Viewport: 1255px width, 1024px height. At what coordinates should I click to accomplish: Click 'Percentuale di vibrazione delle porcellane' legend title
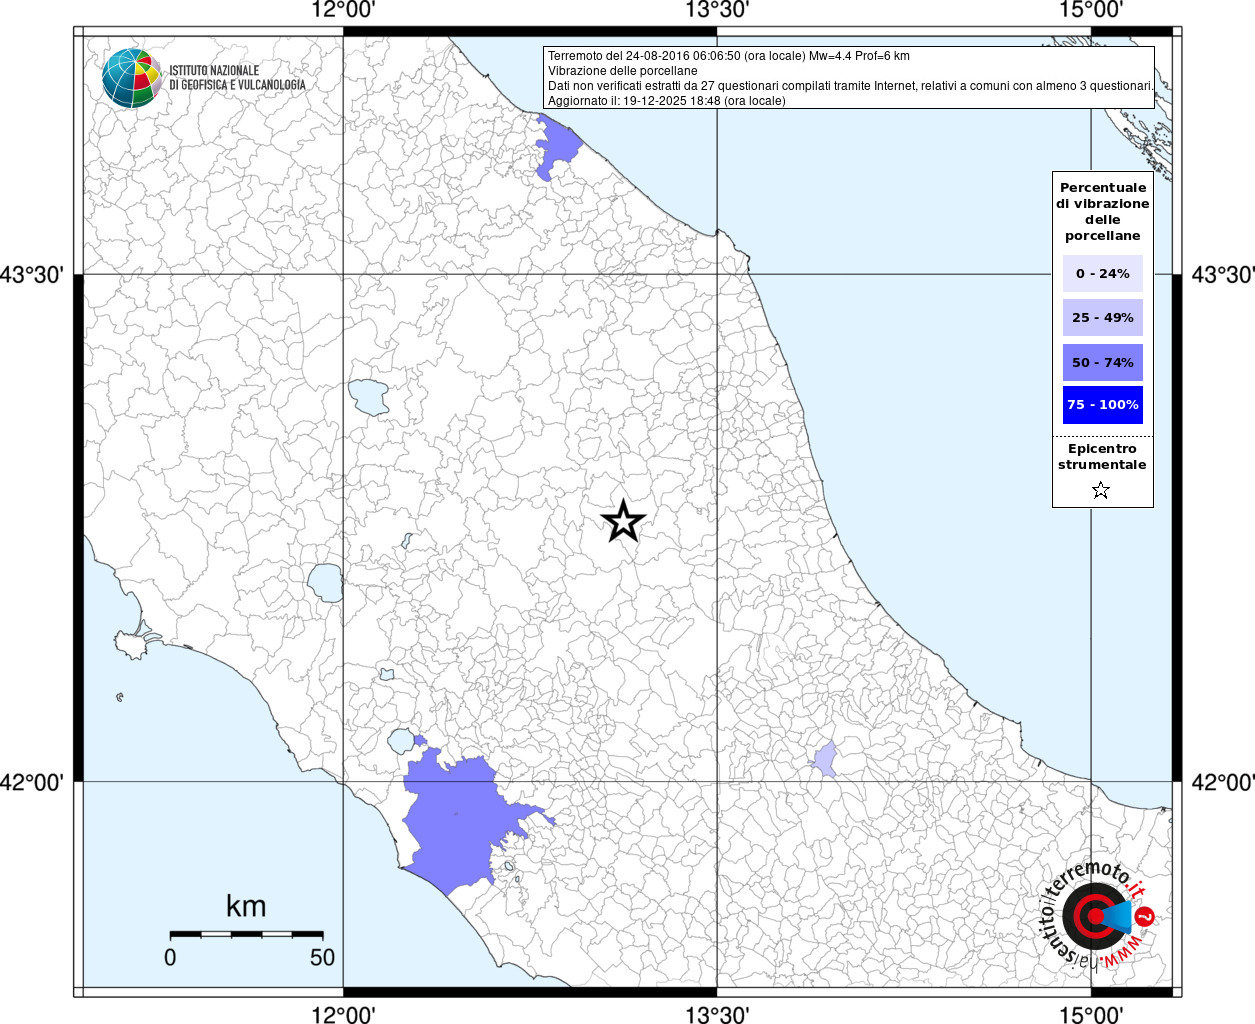1103,212
